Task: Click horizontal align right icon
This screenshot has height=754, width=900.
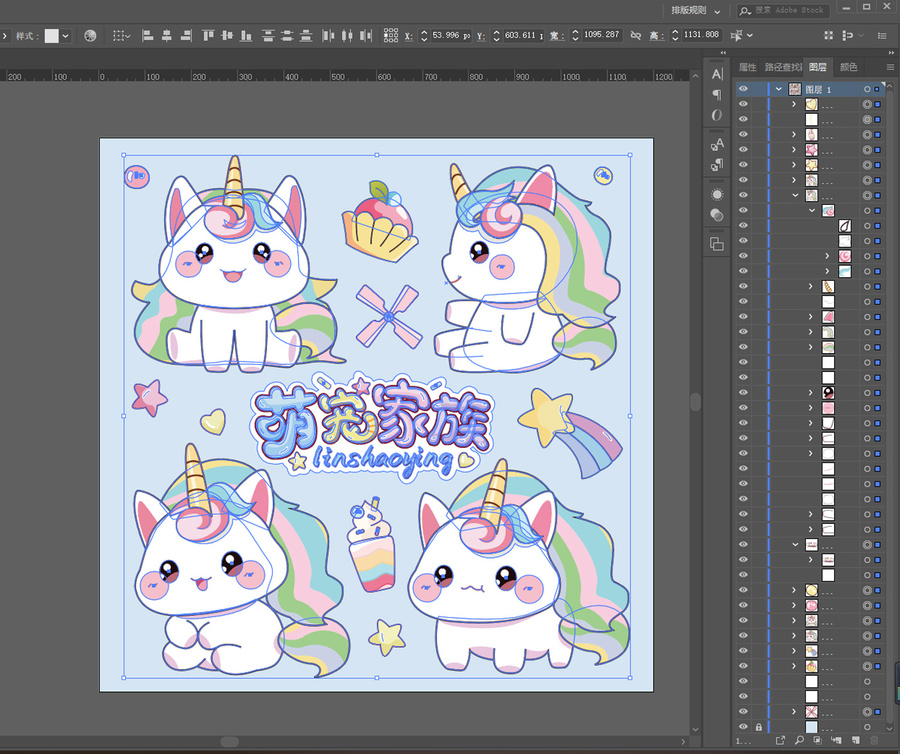Action: click(185, 36)
